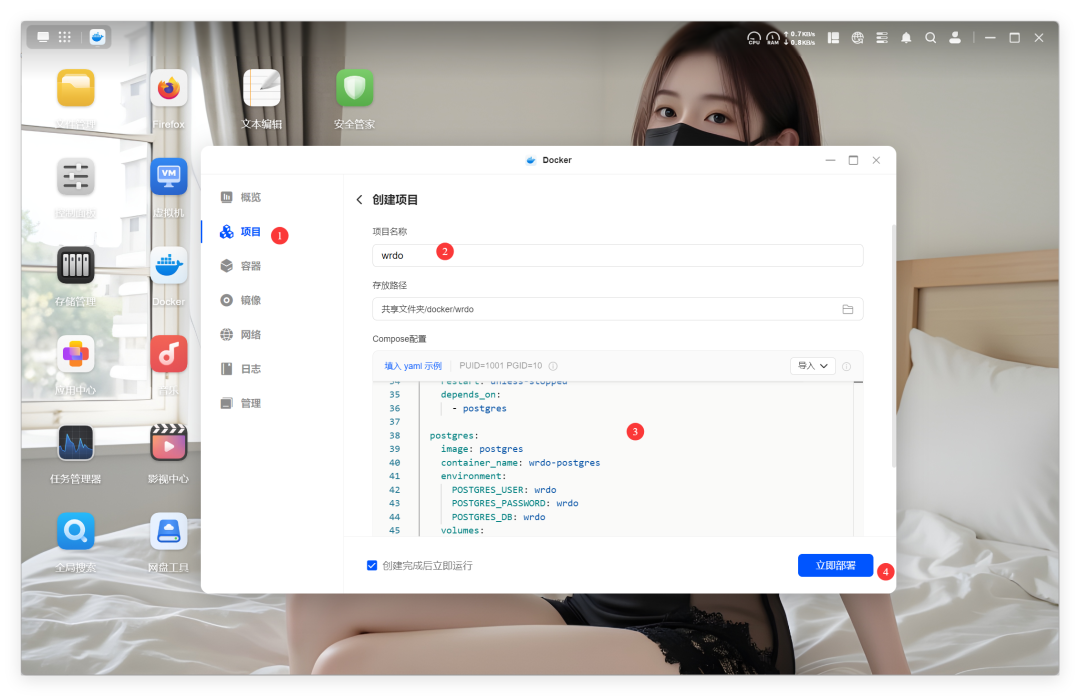
Task: Click the RAM usage gauge indicator
Action: [x=773, y=38]
